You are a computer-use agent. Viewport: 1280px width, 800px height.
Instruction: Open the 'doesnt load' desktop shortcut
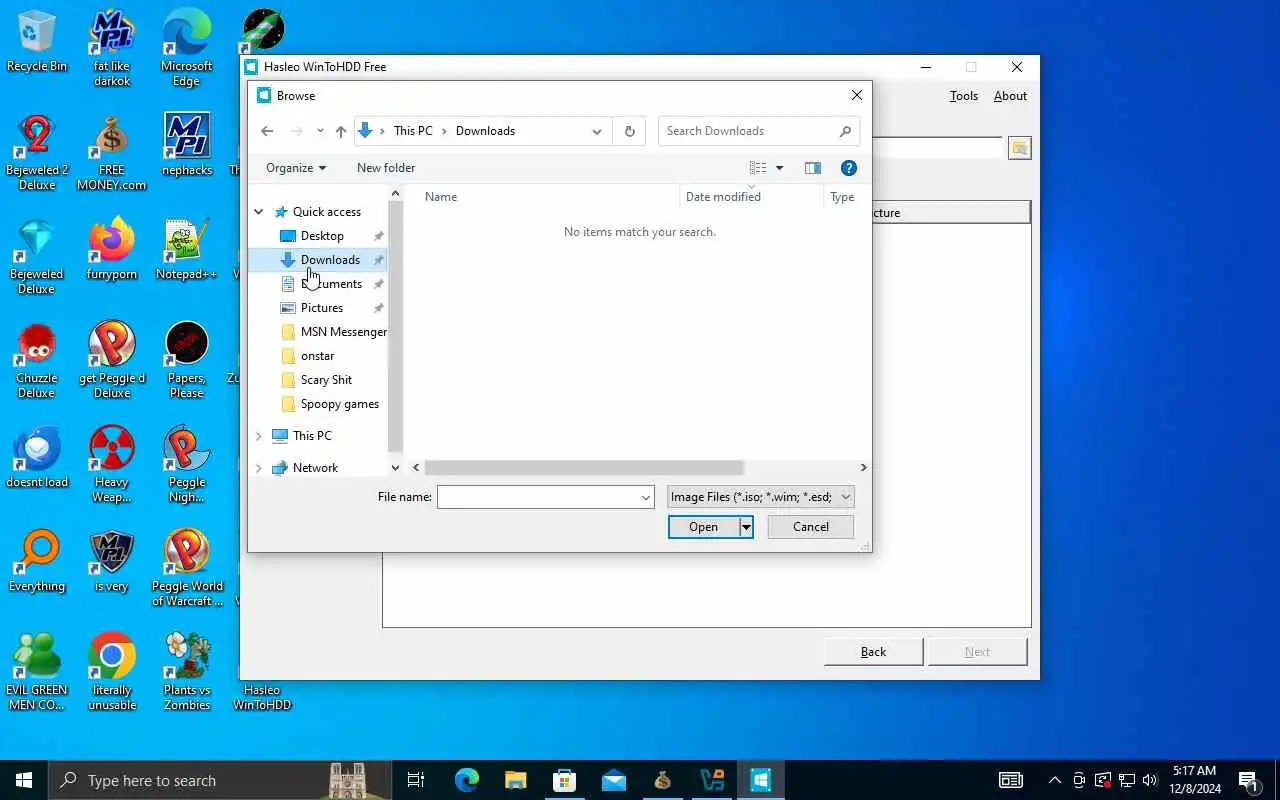click(x=37, y=457)
